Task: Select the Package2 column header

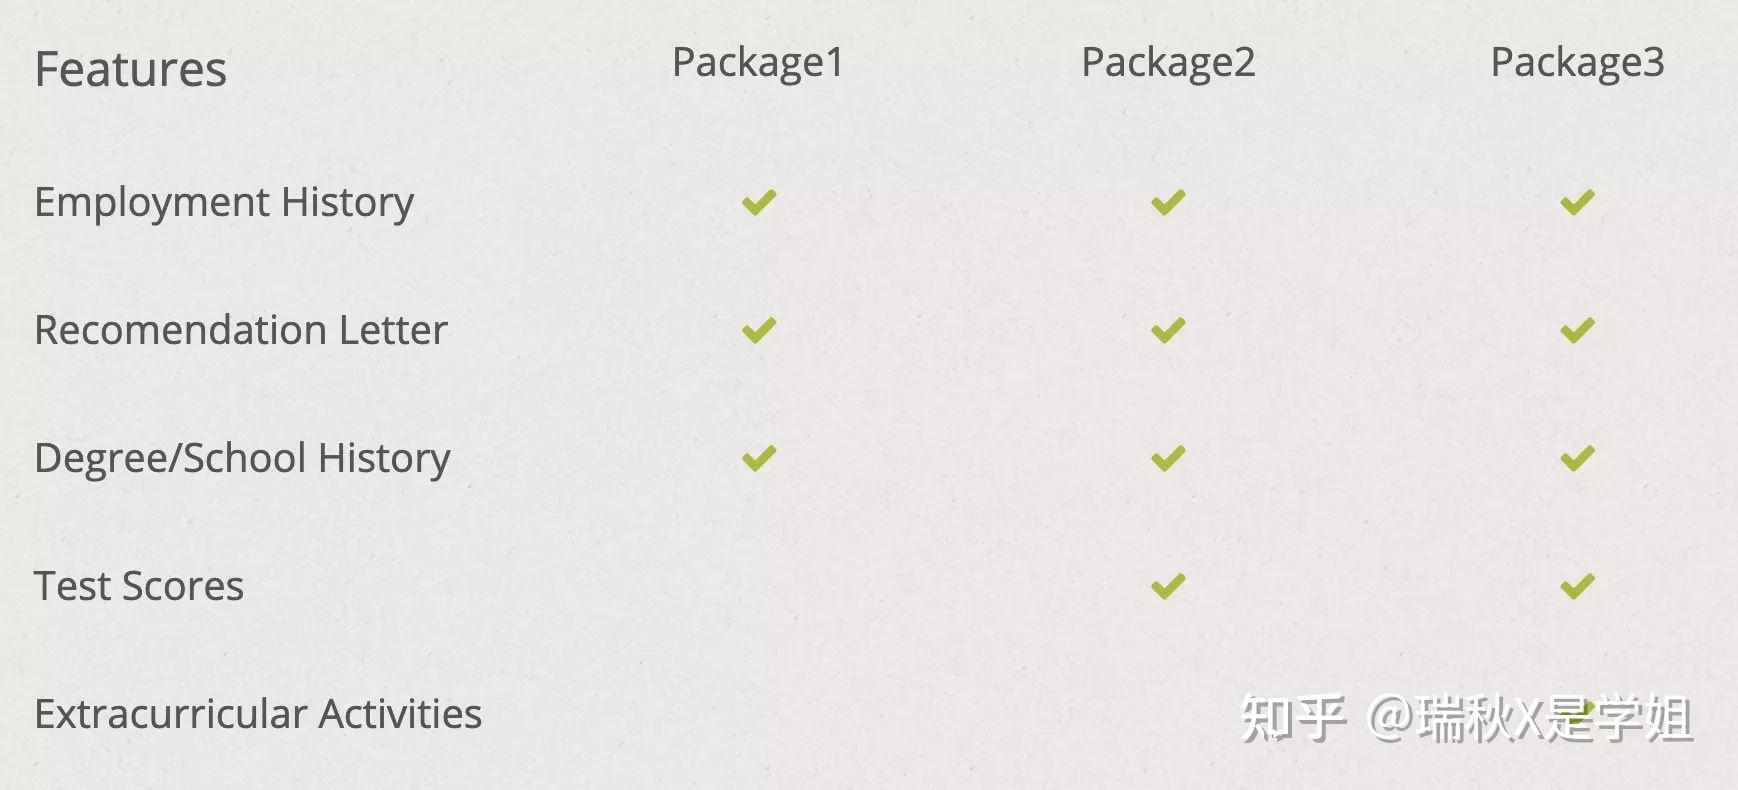Action: (x=1168, y=62)
